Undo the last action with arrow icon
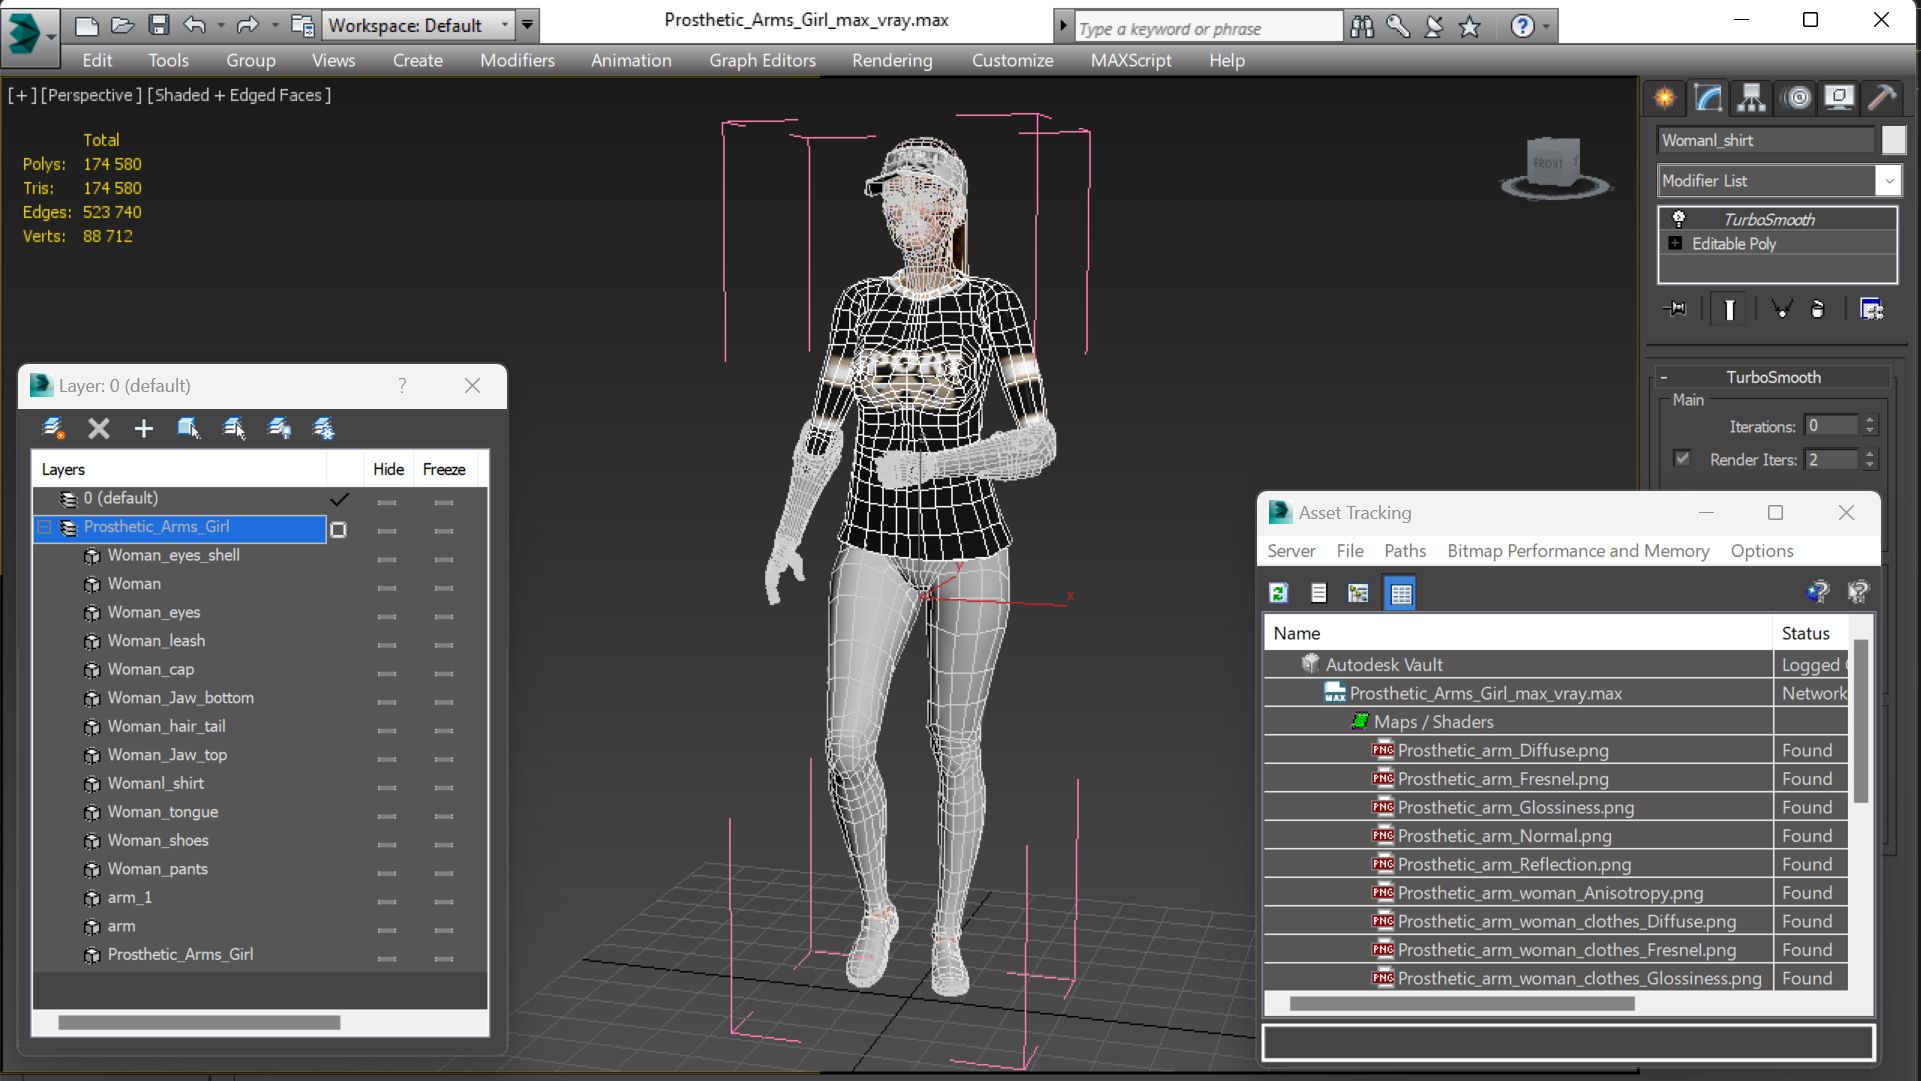 tap(195, 25)
